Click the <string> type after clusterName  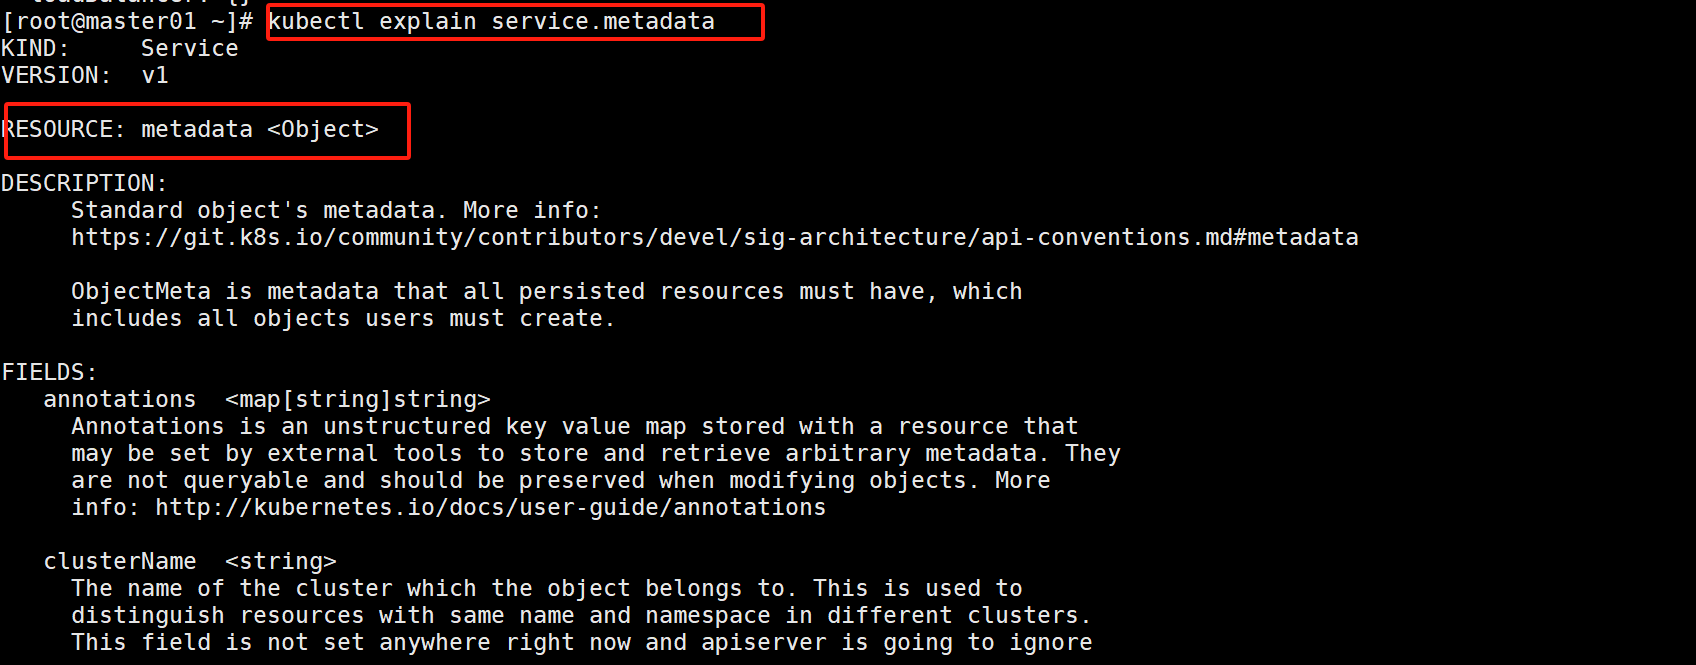281,561
